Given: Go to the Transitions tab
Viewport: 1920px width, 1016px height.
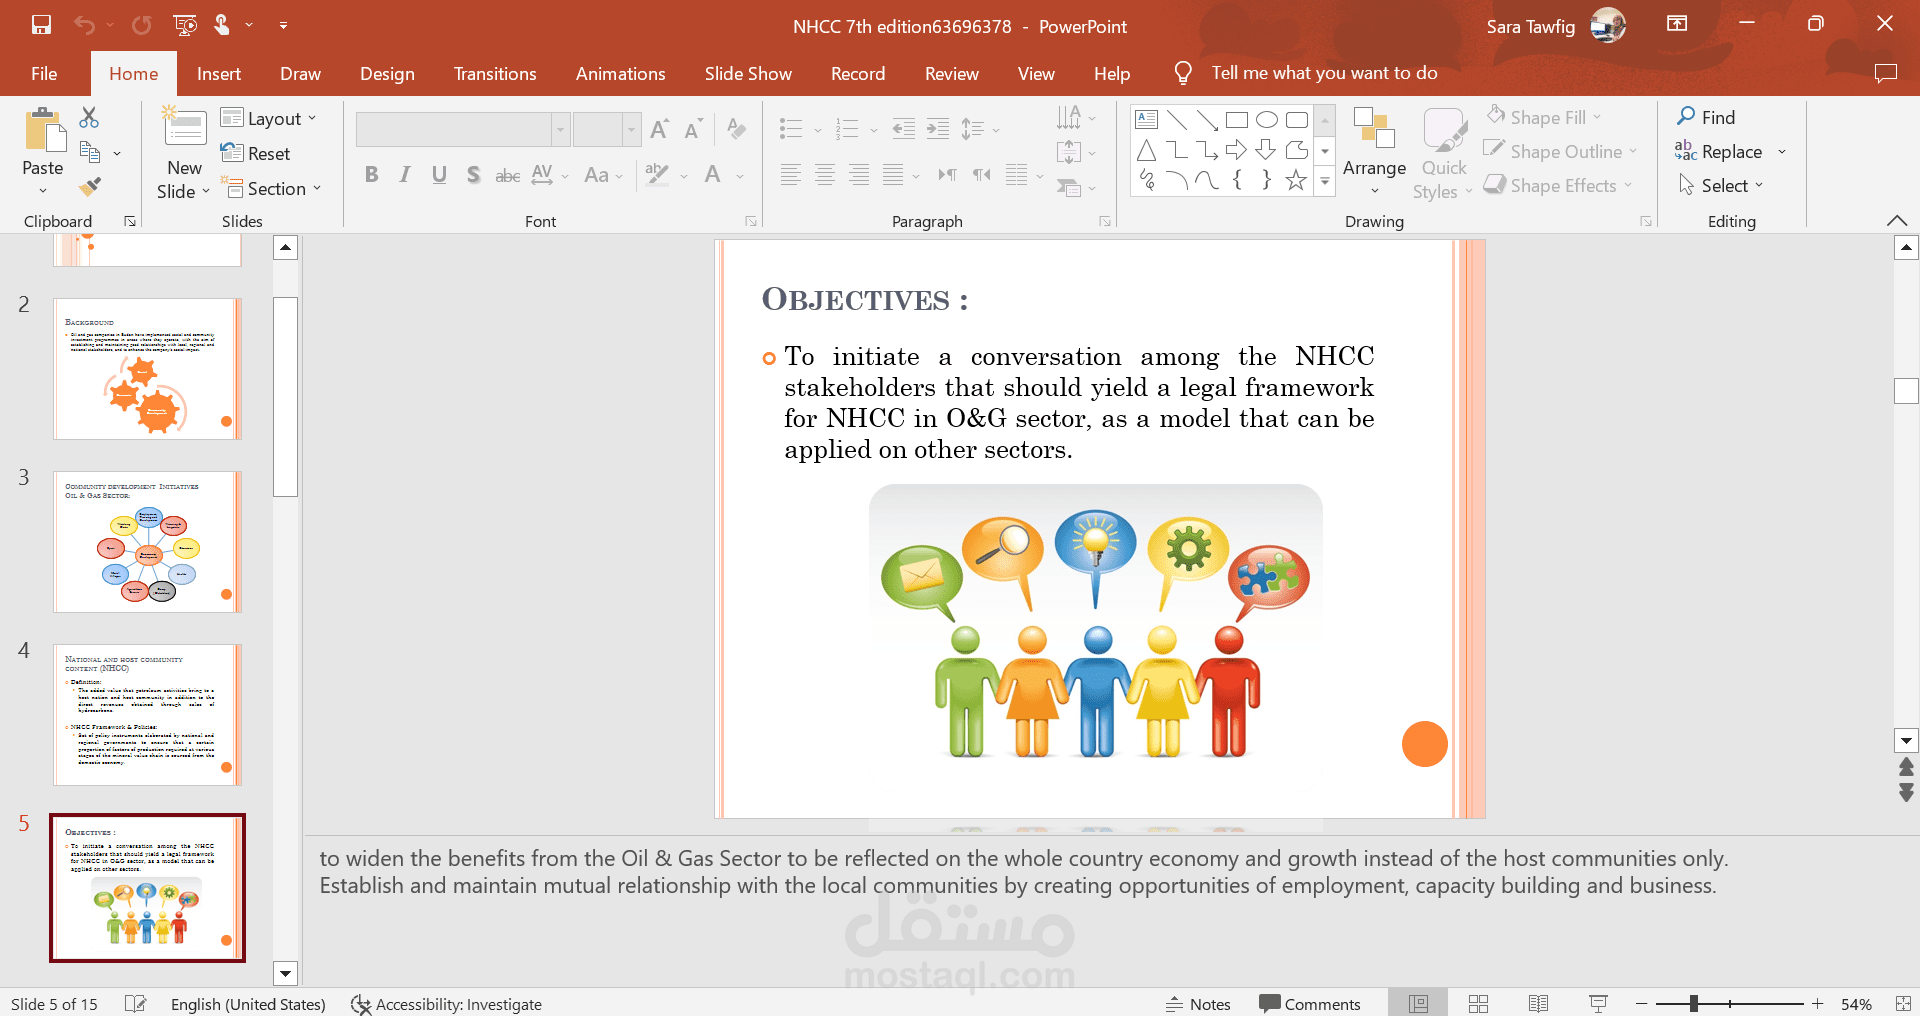Looking at the screenshot, I should pyautogui.click(x=495, y=73).
